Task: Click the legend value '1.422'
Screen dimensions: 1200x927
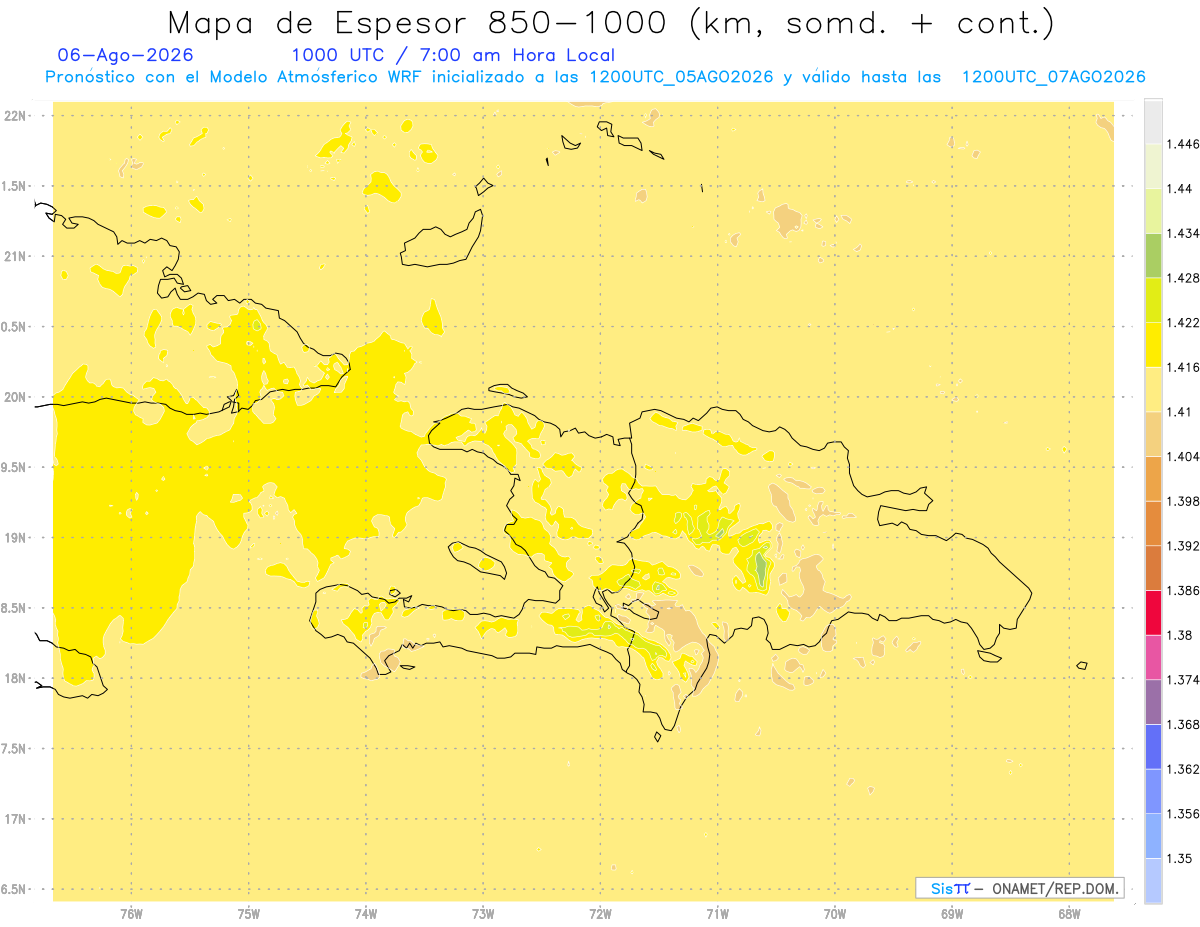Action: (x=1183, y=322)
